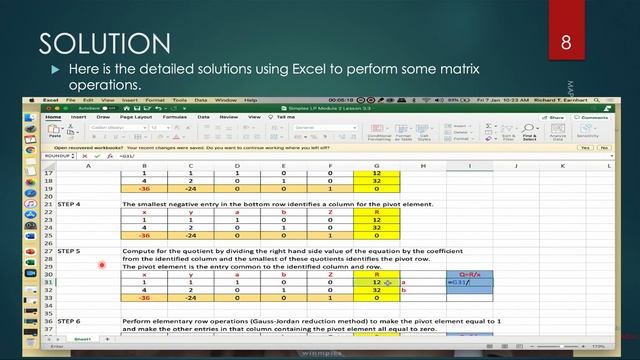This screenshot has width=640, height=360.
Task: Click the Sort & Filter icon
Action: pyautogui.click(x=508, y=132)
